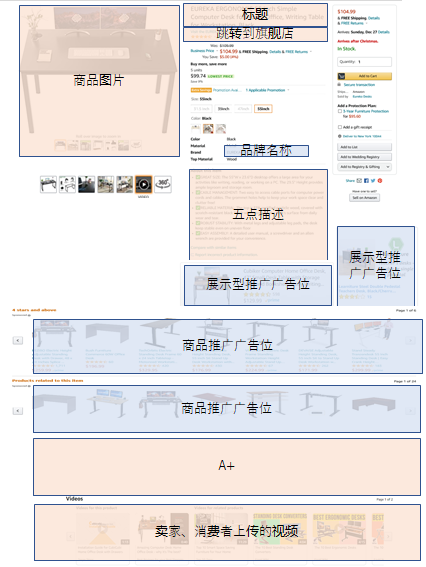Choose the 39inch size option
This screenshot has width=426, height=567.
click(223, 109)
